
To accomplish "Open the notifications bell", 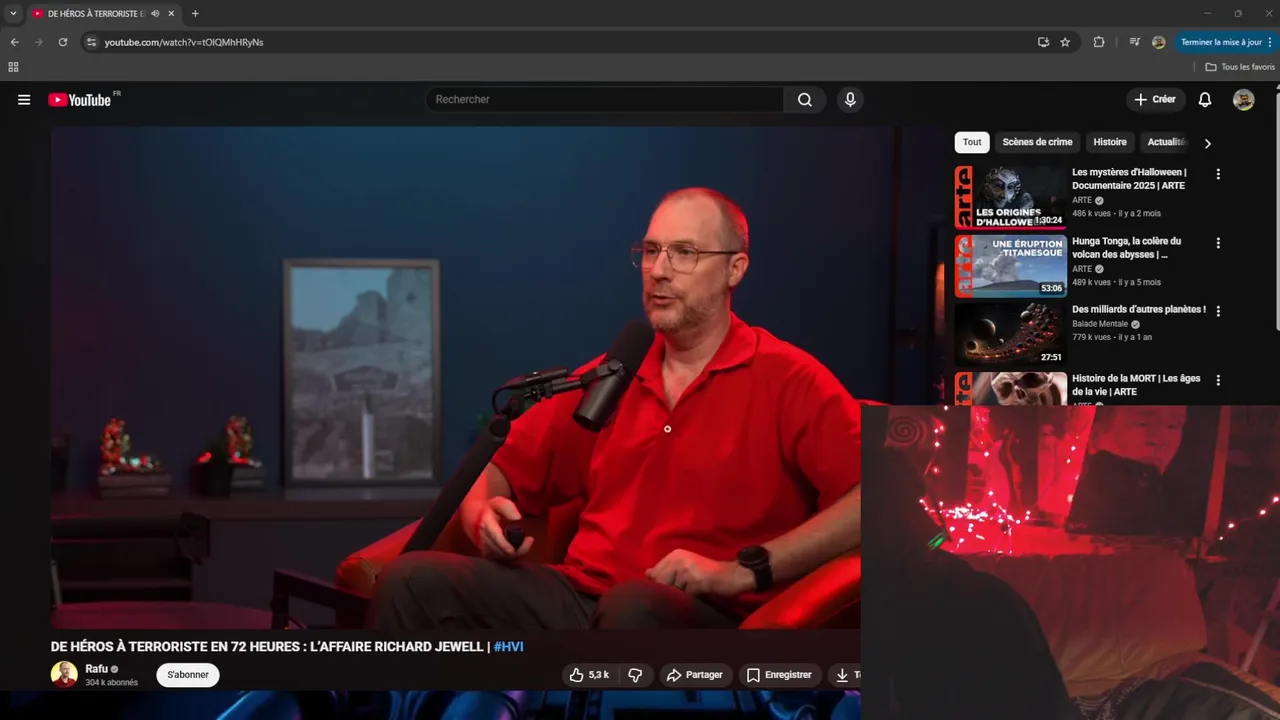I will 1205,100.
